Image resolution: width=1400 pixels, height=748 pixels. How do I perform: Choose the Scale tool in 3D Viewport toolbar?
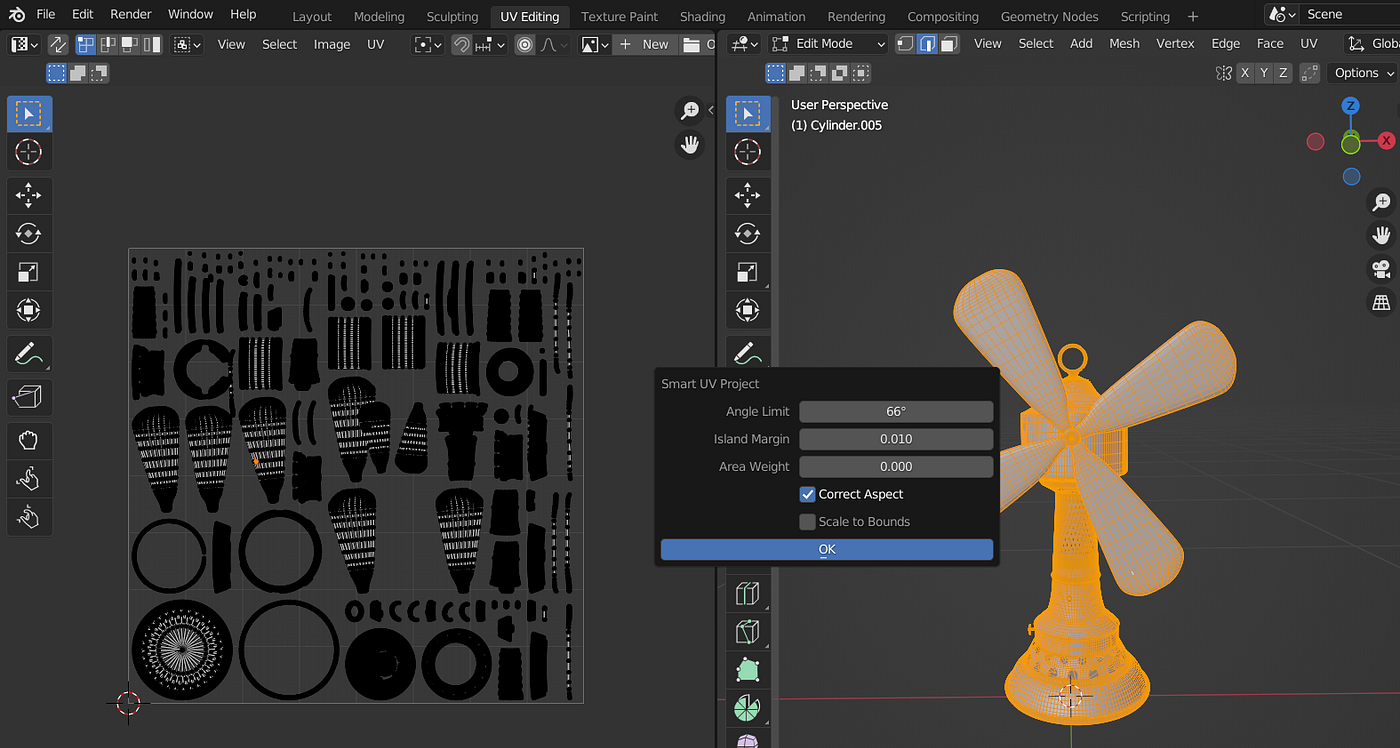747,272
